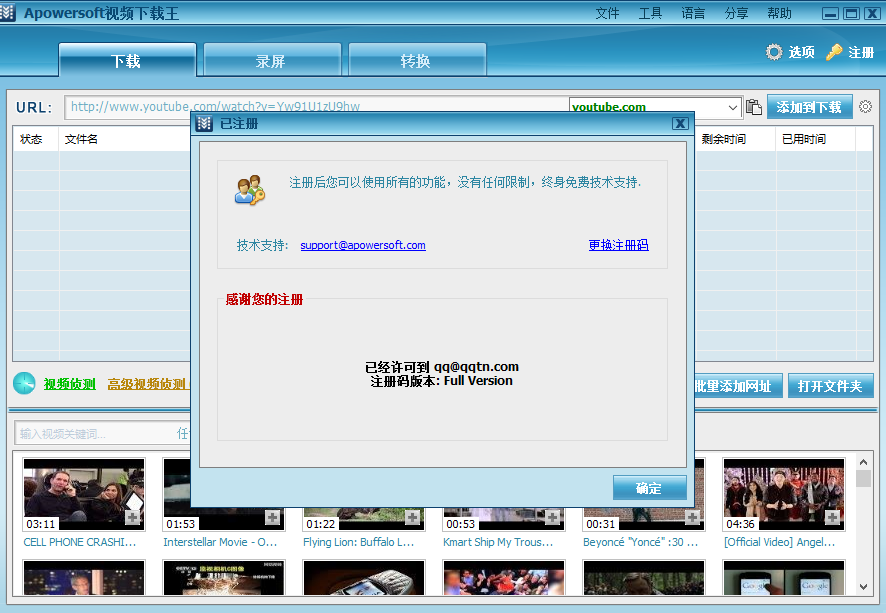This screenshot has height=613, width=886.
Task: Add the Official Video Angel clip via plus
Action: [832, 517]
